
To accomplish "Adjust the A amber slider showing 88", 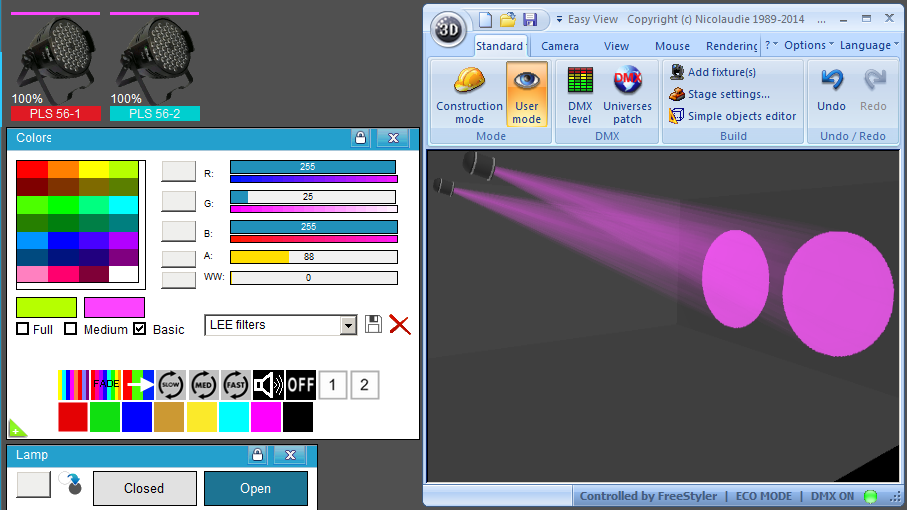I will click(314, 257).
